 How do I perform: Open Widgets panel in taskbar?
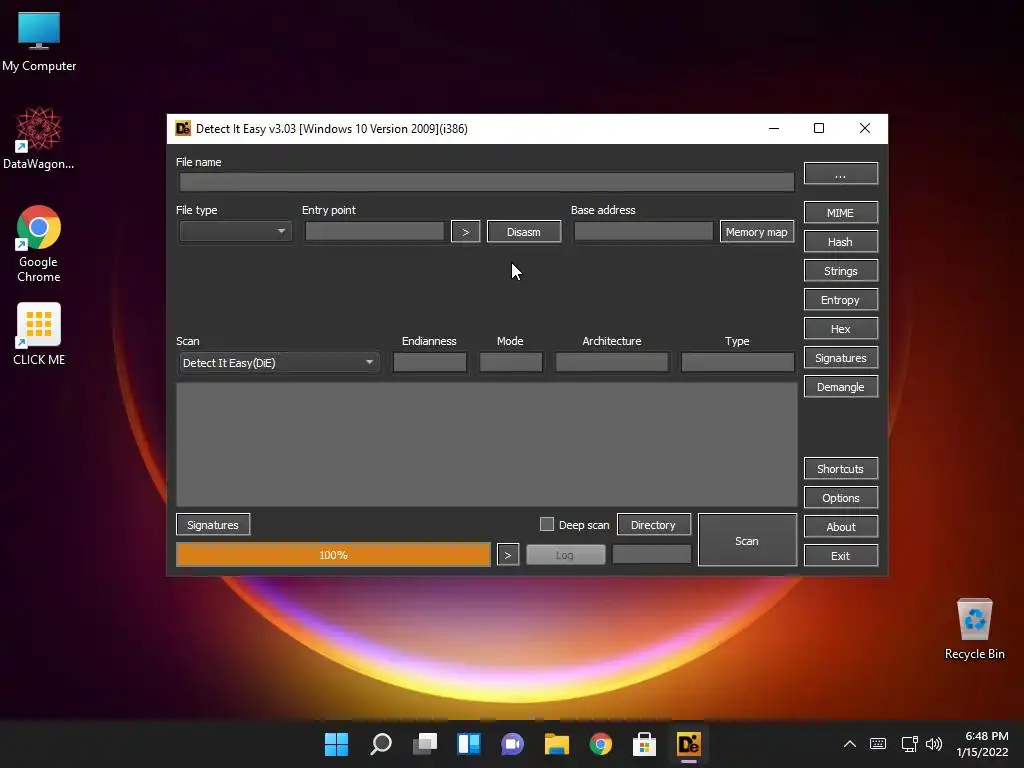pyautogui.click(x=469, y=744)
